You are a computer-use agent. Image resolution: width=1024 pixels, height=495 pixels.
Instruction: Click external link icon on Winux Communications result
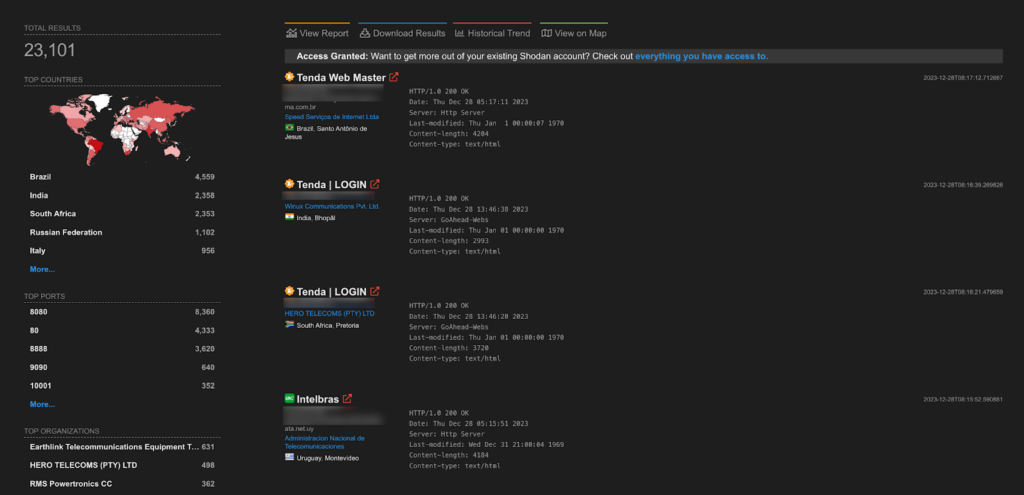375,184
